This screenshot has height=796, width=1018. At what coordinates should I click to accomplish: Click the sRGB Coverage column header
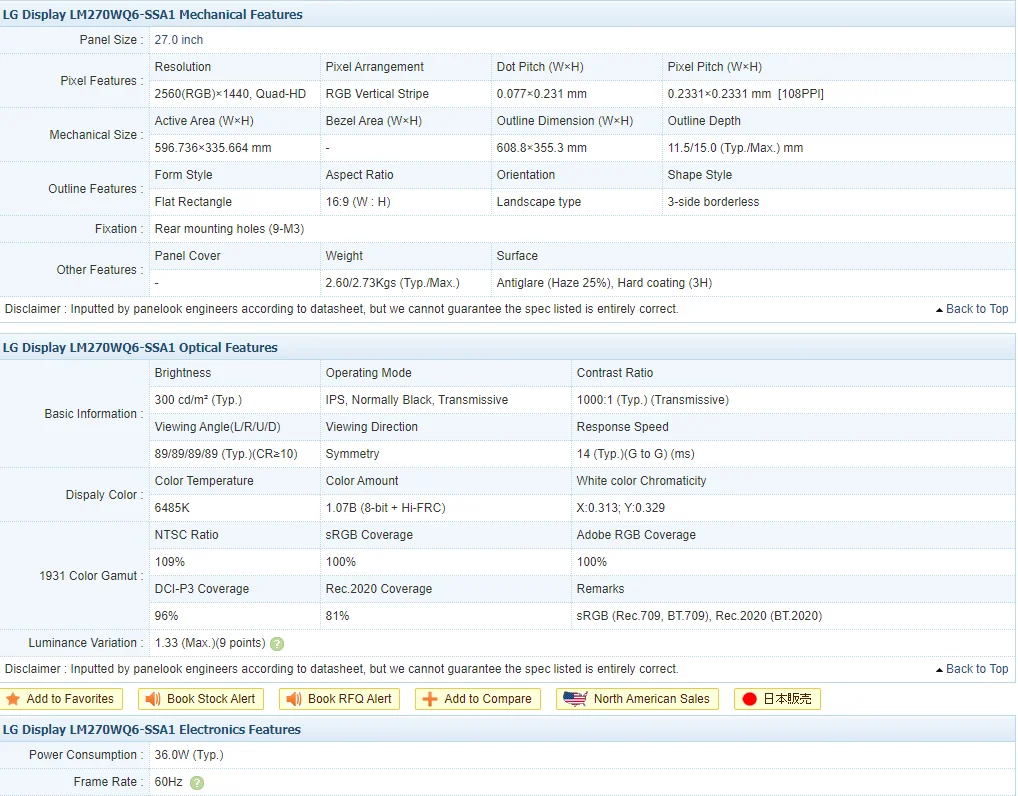369,534
